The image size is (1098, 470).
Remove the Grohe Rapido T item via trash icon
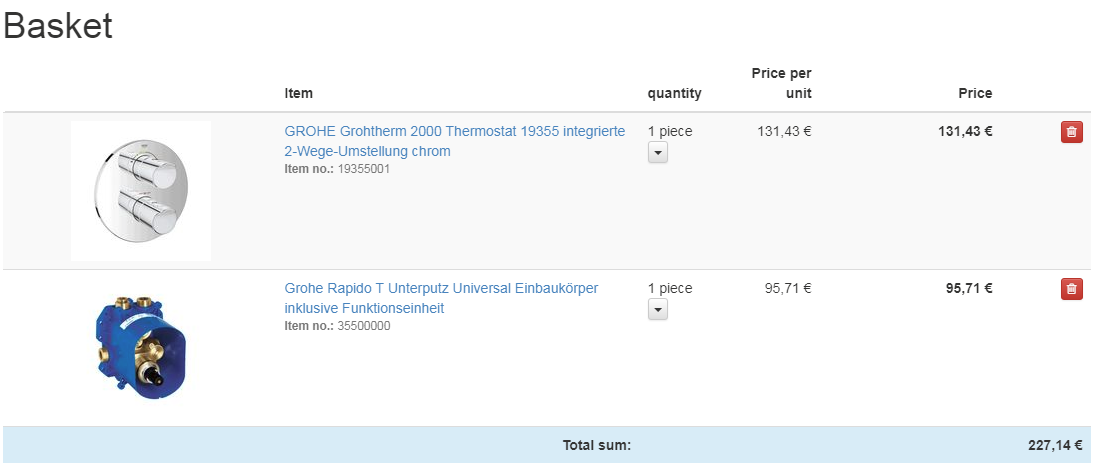click(1071, 289)
